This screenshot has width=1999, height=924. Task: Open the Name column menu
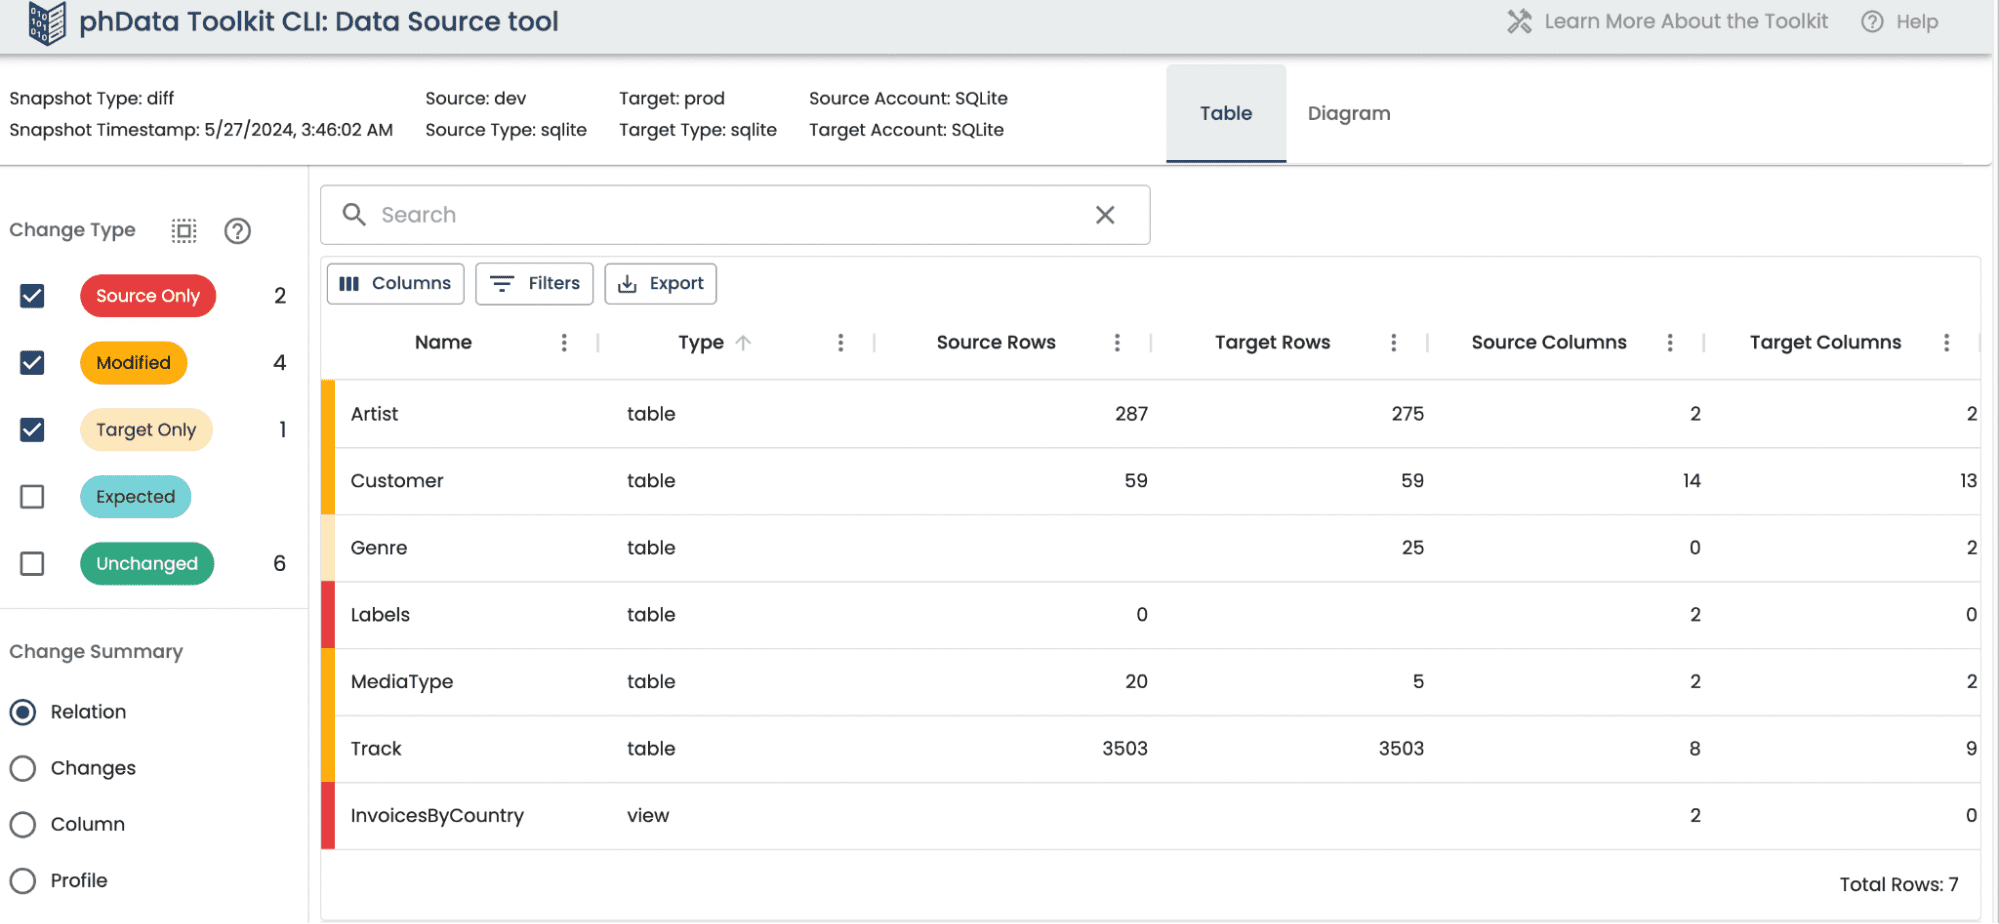564,343
